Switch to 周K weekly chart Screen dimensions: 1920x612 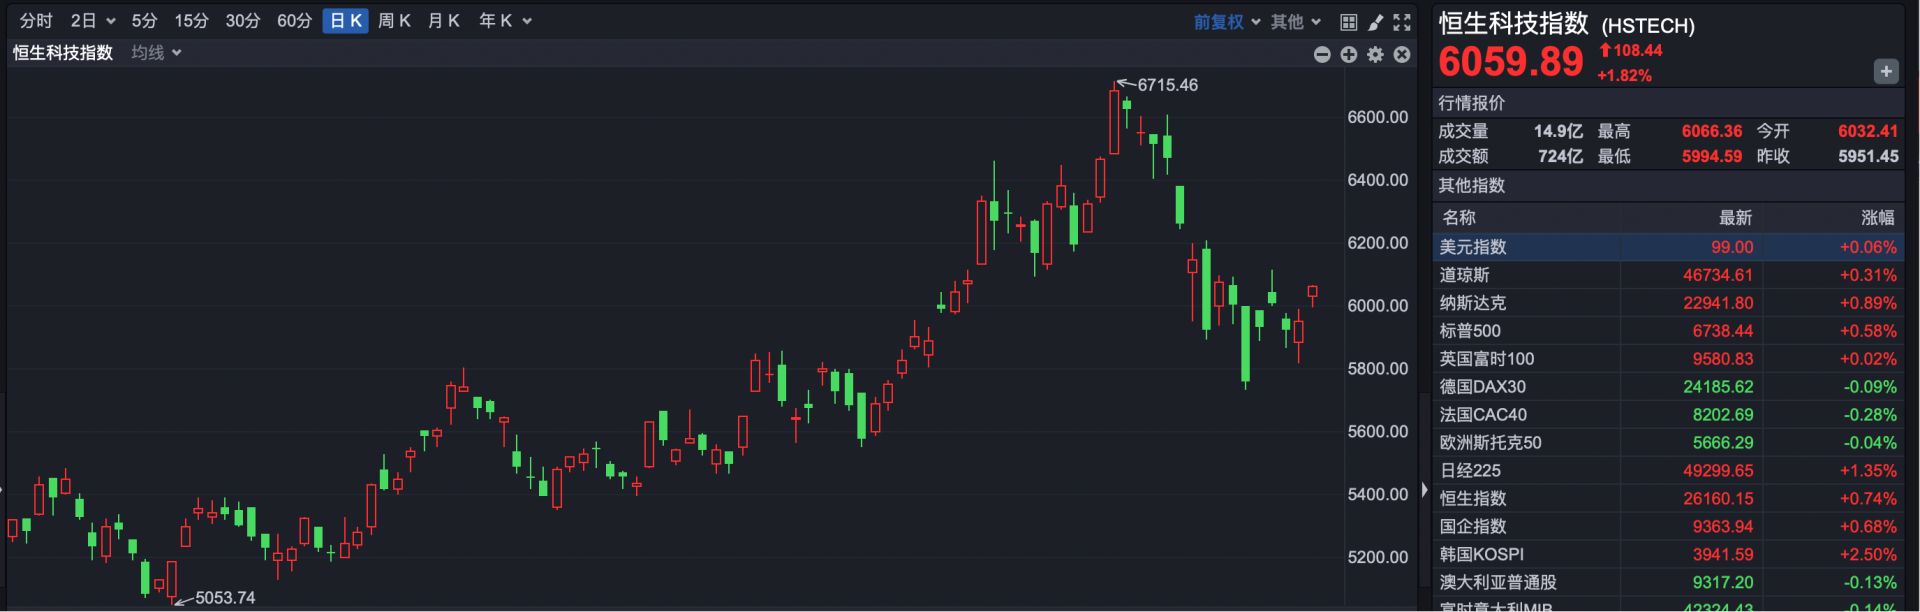394,21
